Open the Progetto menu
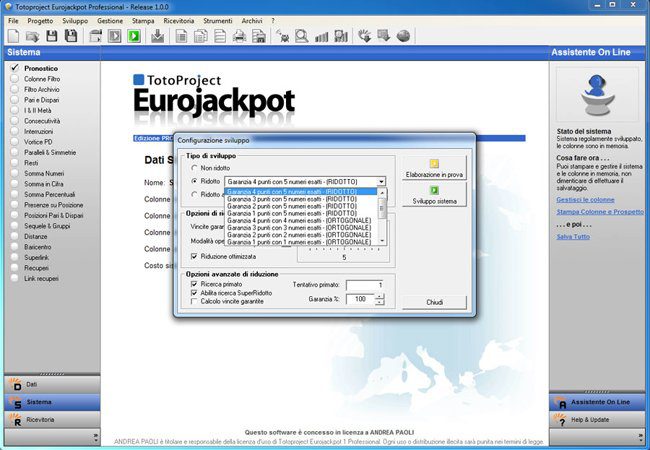This screenshot has width=650, height=450. point(40,21)
